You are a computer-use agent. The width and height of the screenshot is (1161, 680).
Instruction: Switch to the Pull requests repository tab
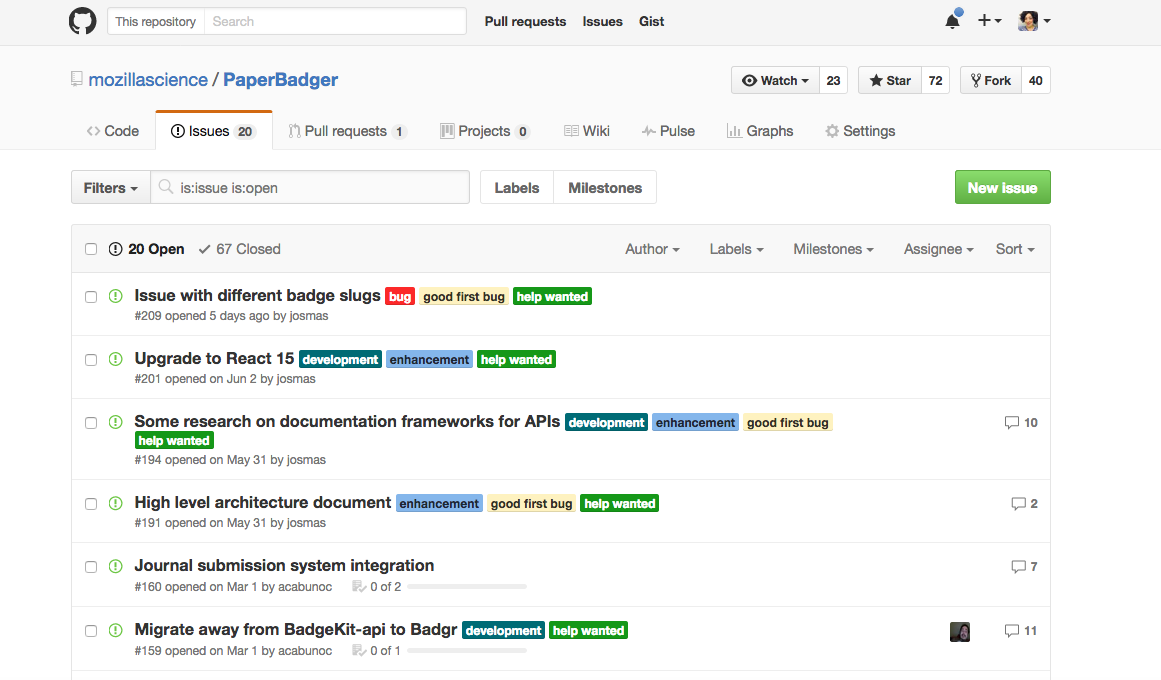(347, 131)
